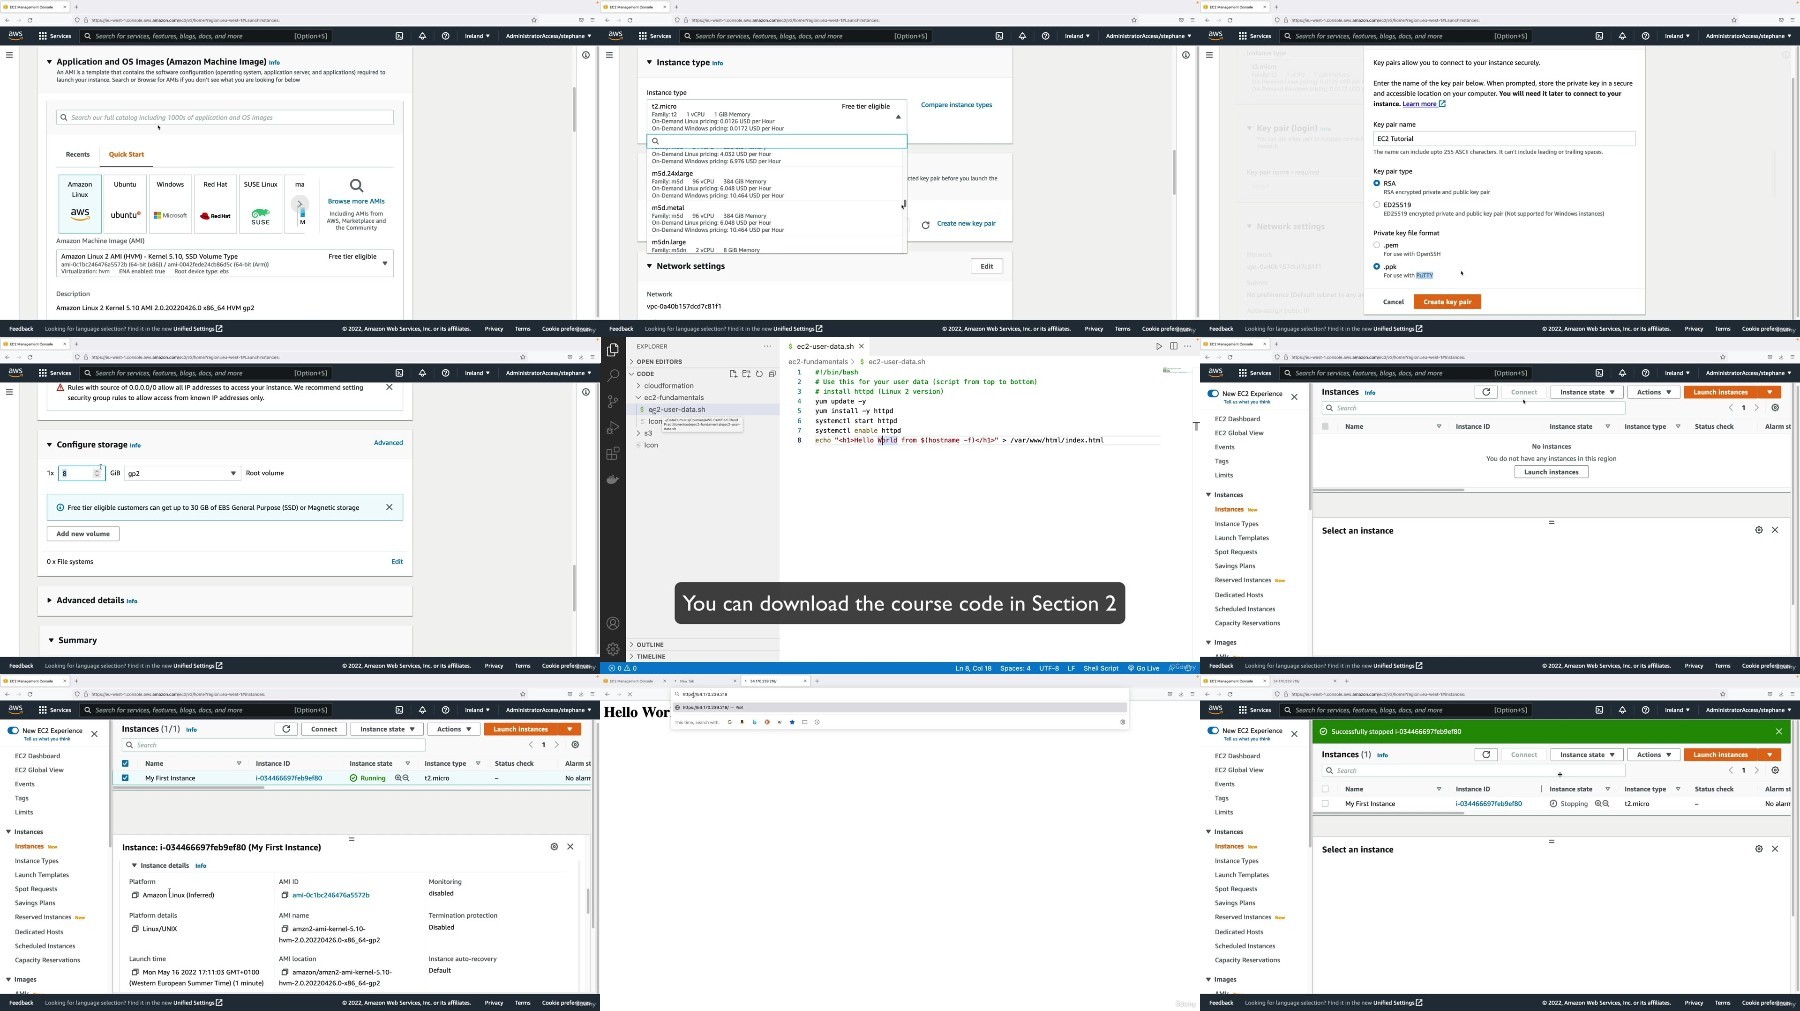1800x1011 pixels.
Task: Select the ED25519 key pair type
Action: coord(1377,205)
